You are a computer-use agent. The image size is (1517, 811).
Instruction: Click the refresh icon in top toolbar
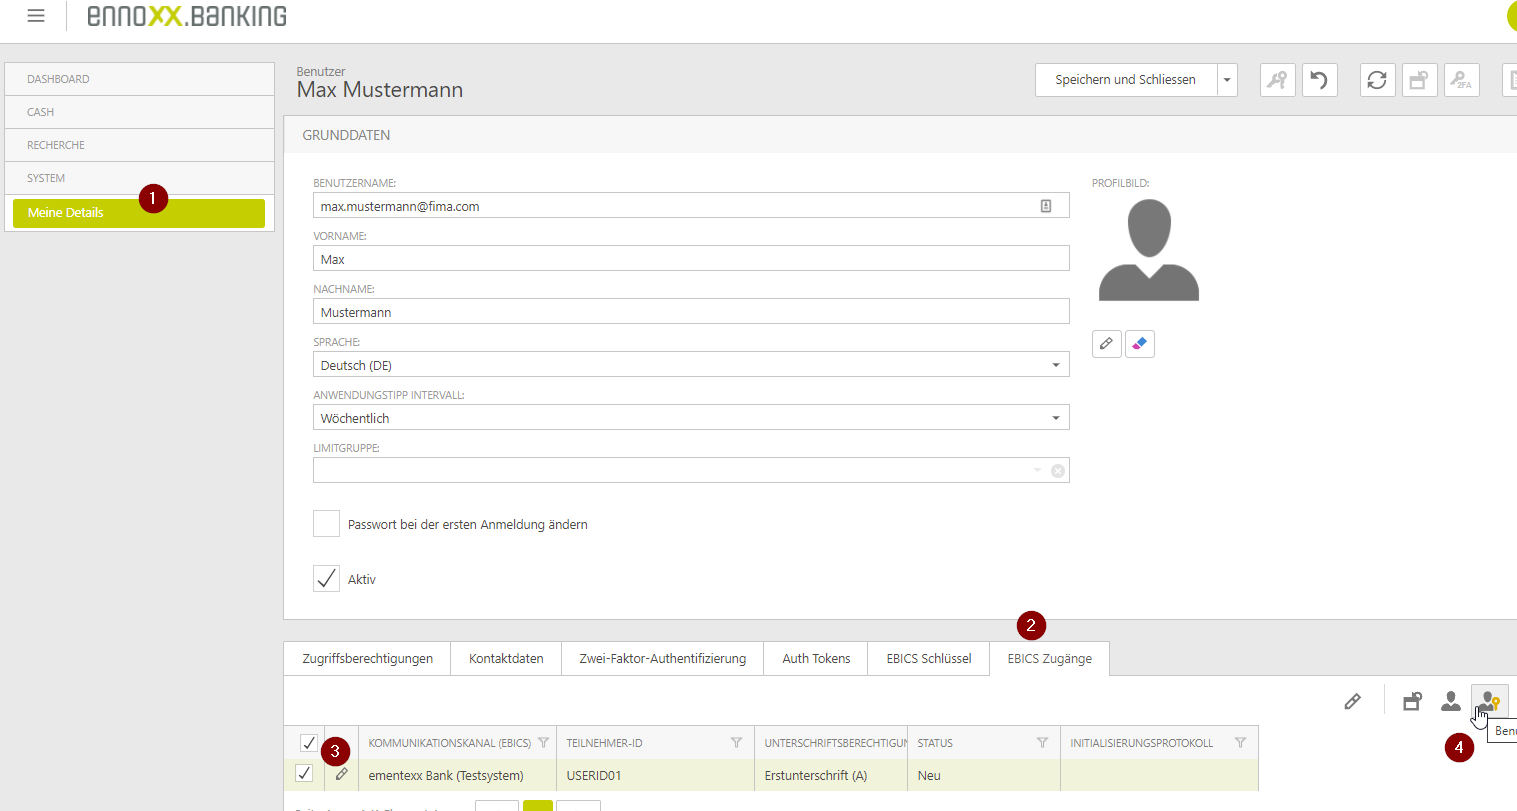tap(1377, 80)
